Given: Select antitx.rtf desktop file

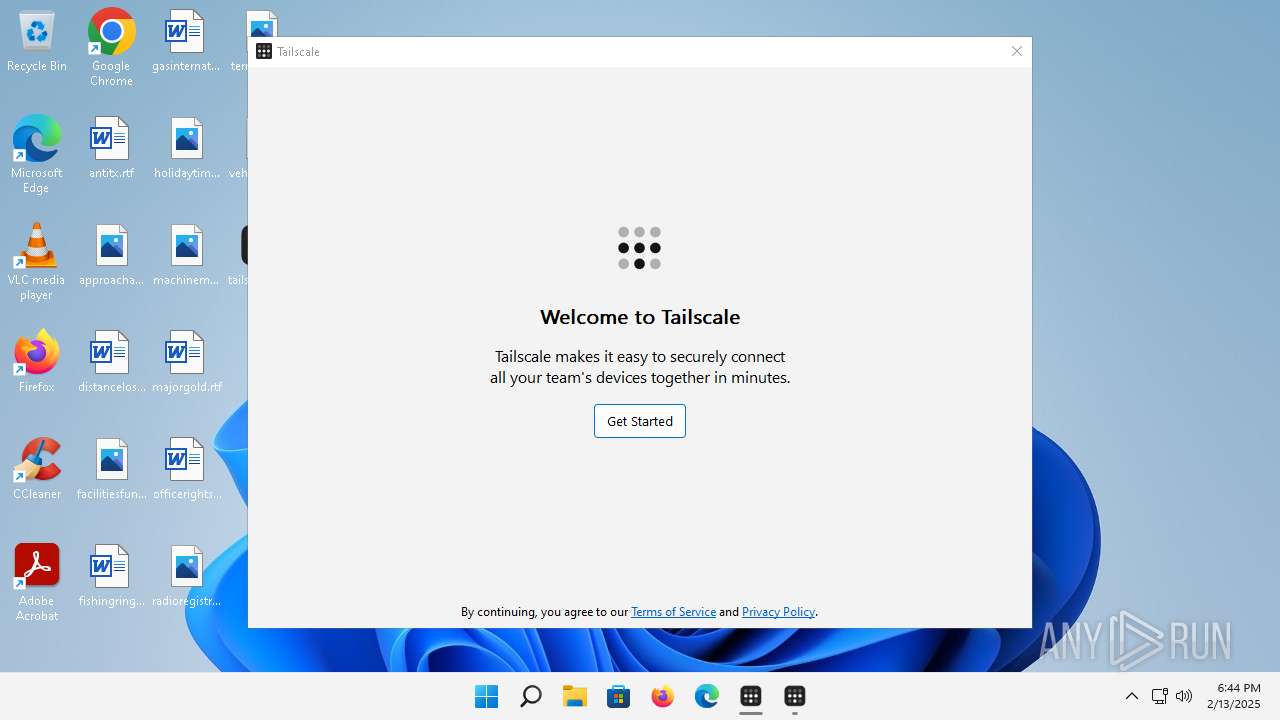Looking at the screenshot, I should (x=111, y=148).
